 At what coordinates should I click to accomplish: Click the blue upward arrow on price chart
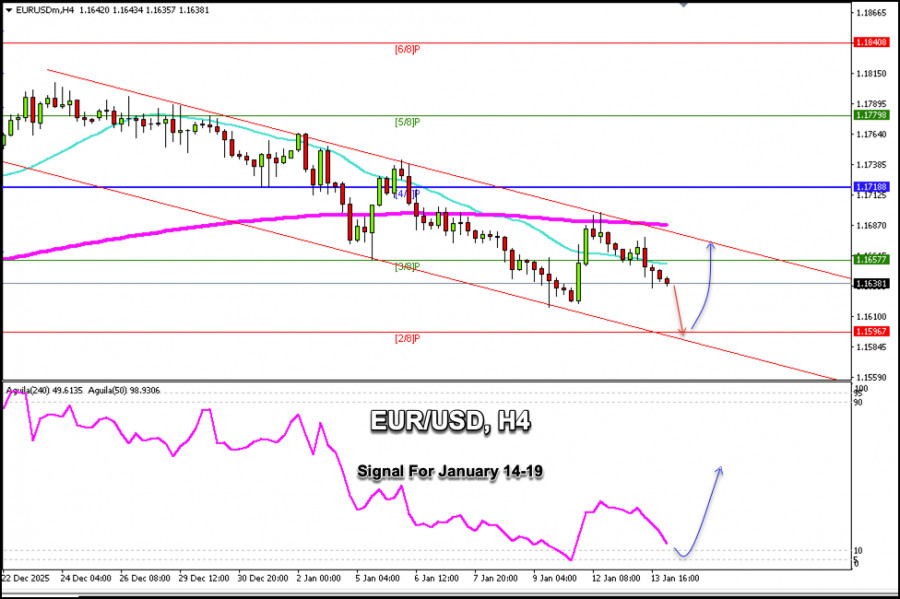[704, 285]
